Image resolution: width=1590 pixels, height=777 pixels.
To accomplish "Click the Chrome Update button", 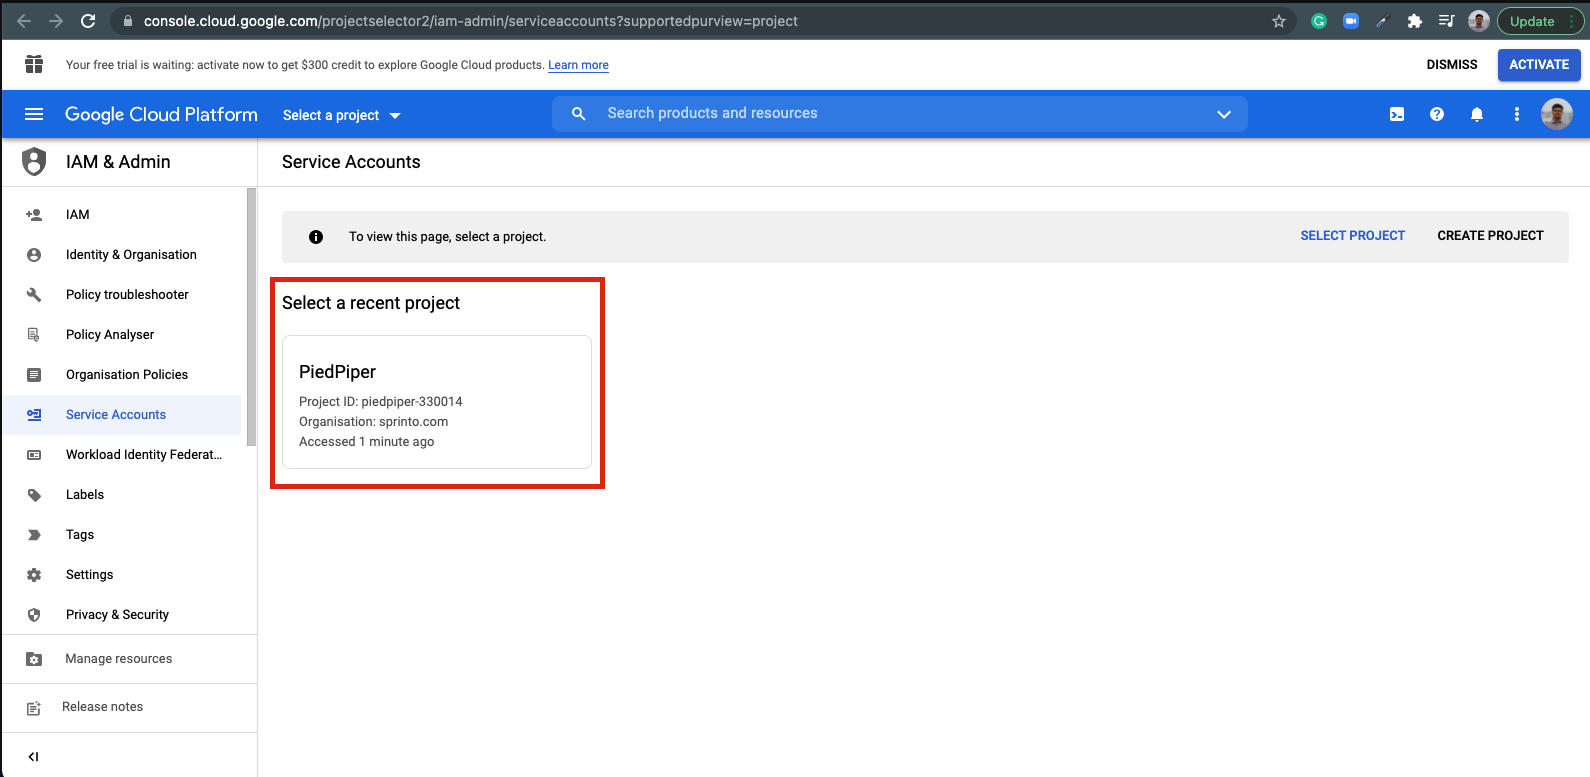I will [x=1540, y=21].
